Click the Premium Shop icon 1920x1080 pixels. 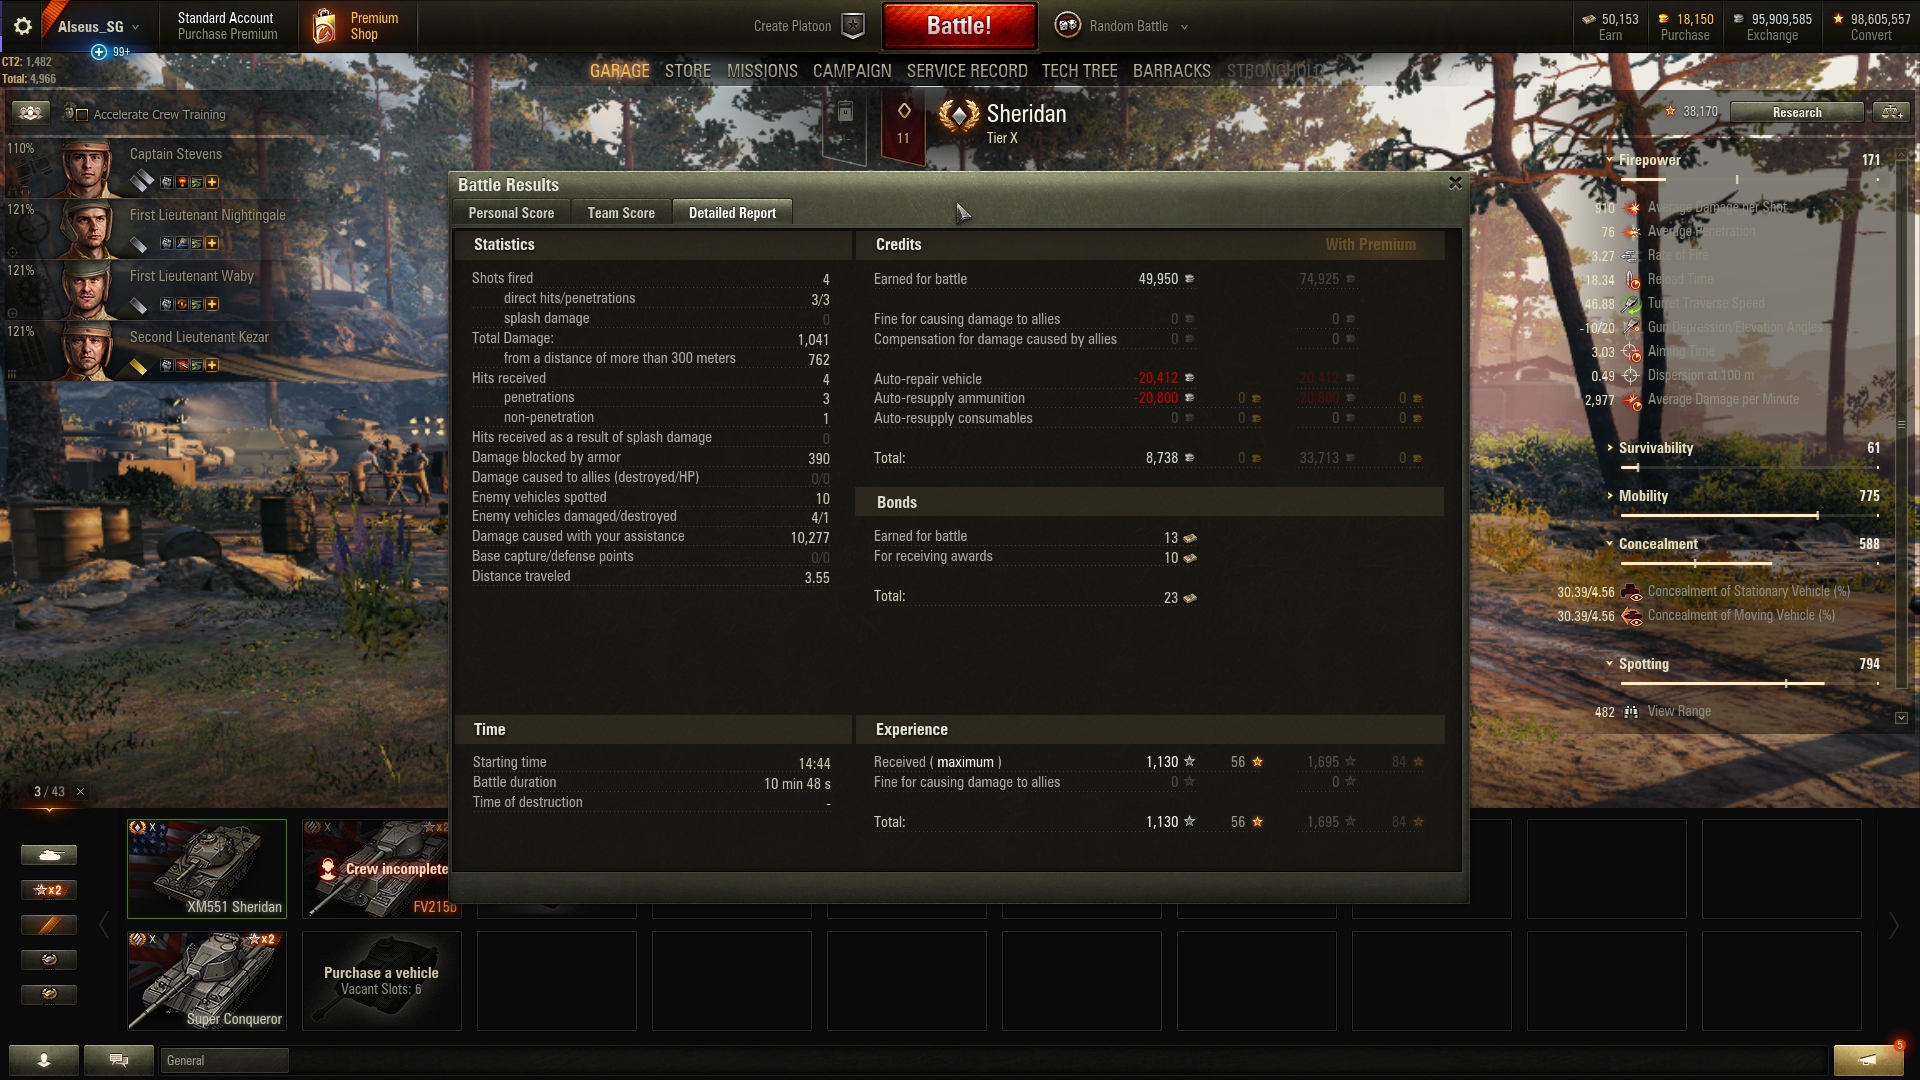tap(324, 27)
